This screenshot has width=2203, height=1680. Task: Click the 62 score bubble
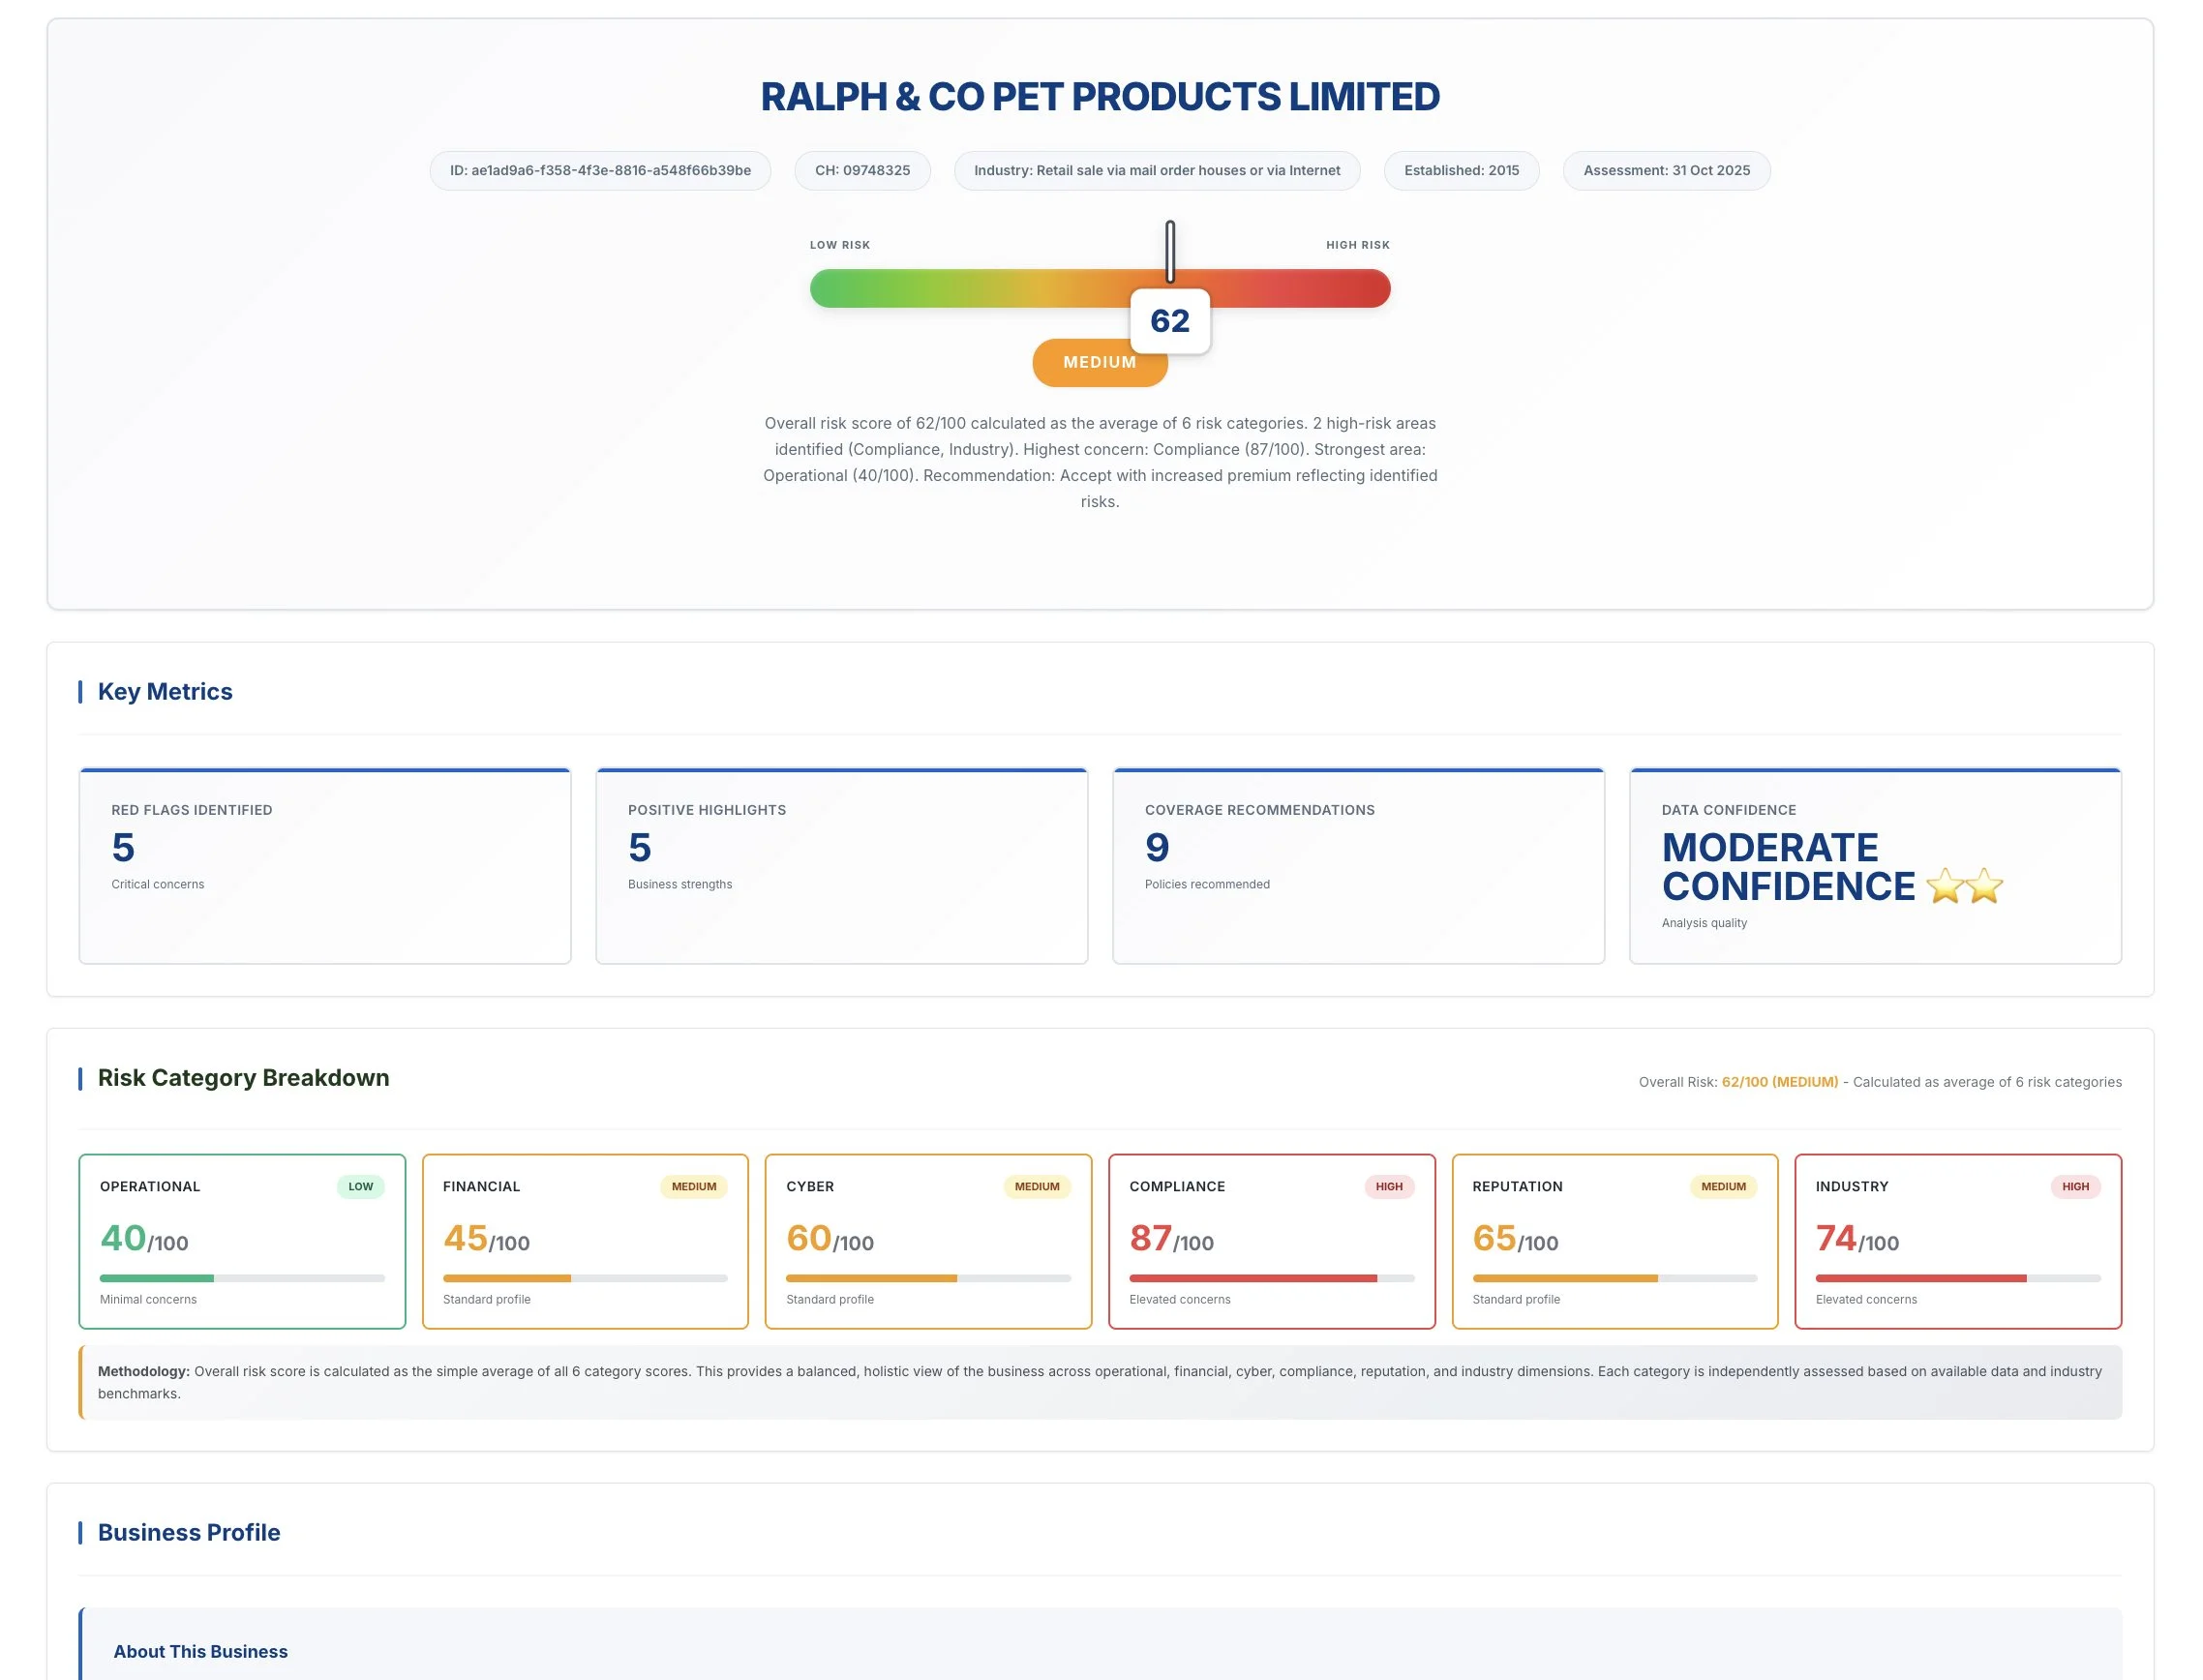1169,321
